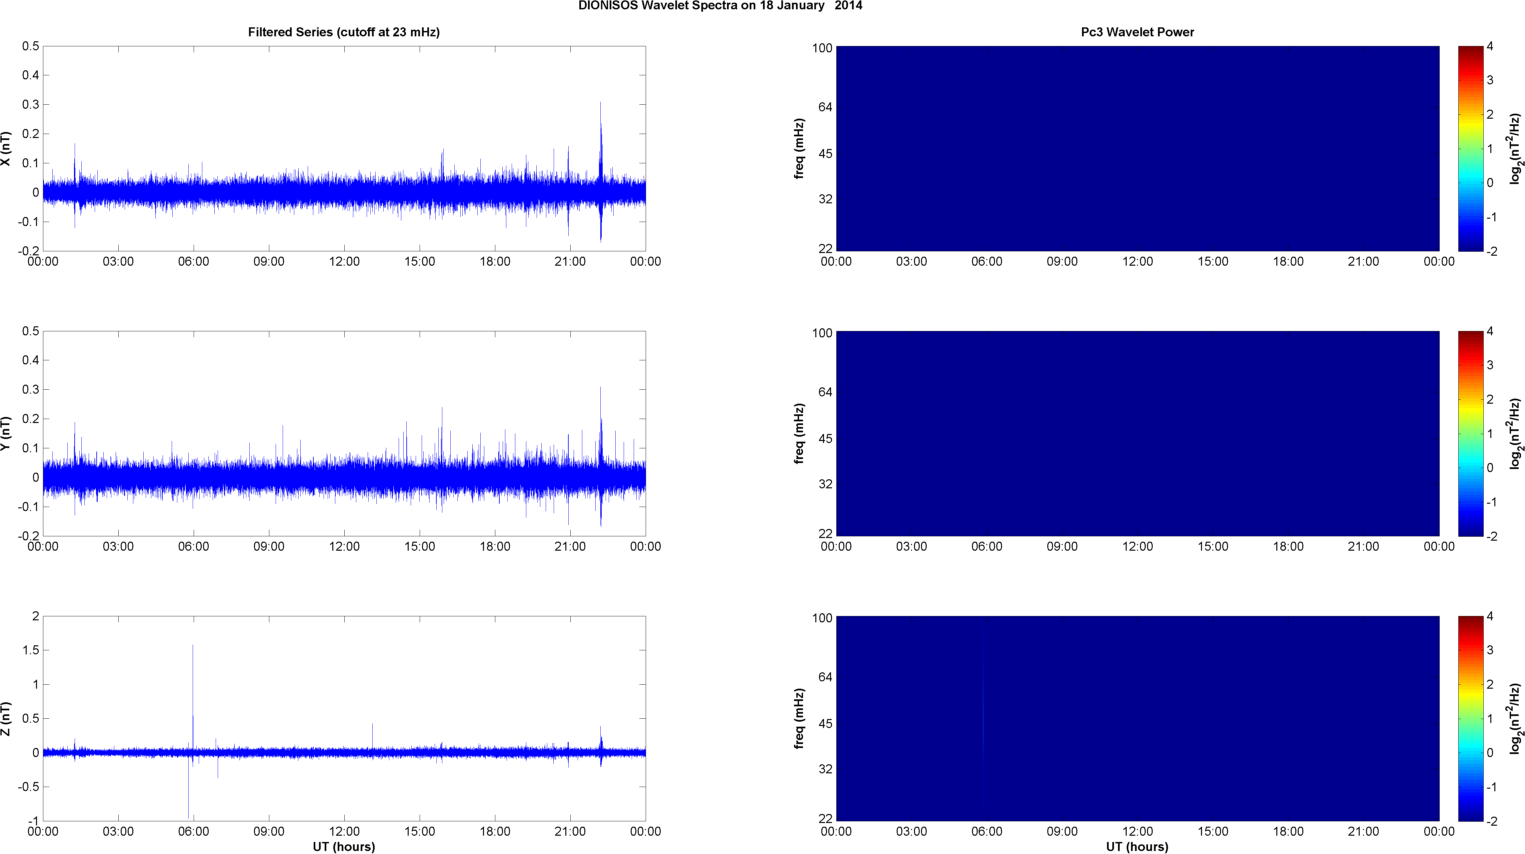The image size is (1525, 854).
Task: Click the -2 value below the bottom colorbar
Action: coord(1491,822)
